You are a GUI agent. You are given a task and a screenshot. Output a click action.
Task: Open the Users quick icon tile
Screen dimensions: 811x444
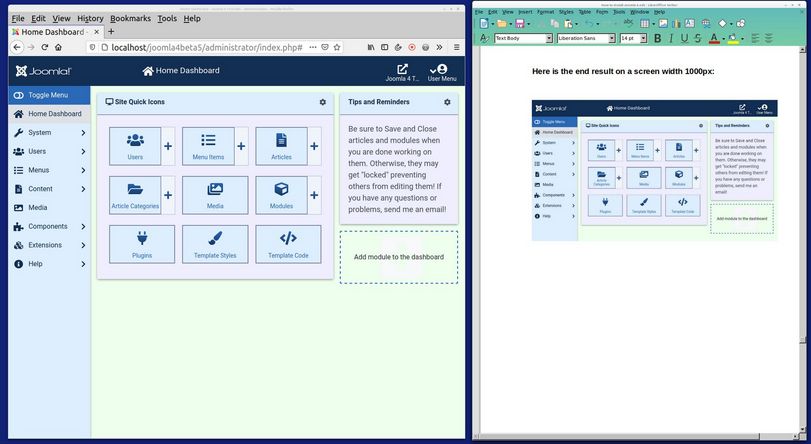tap(134, 146)
